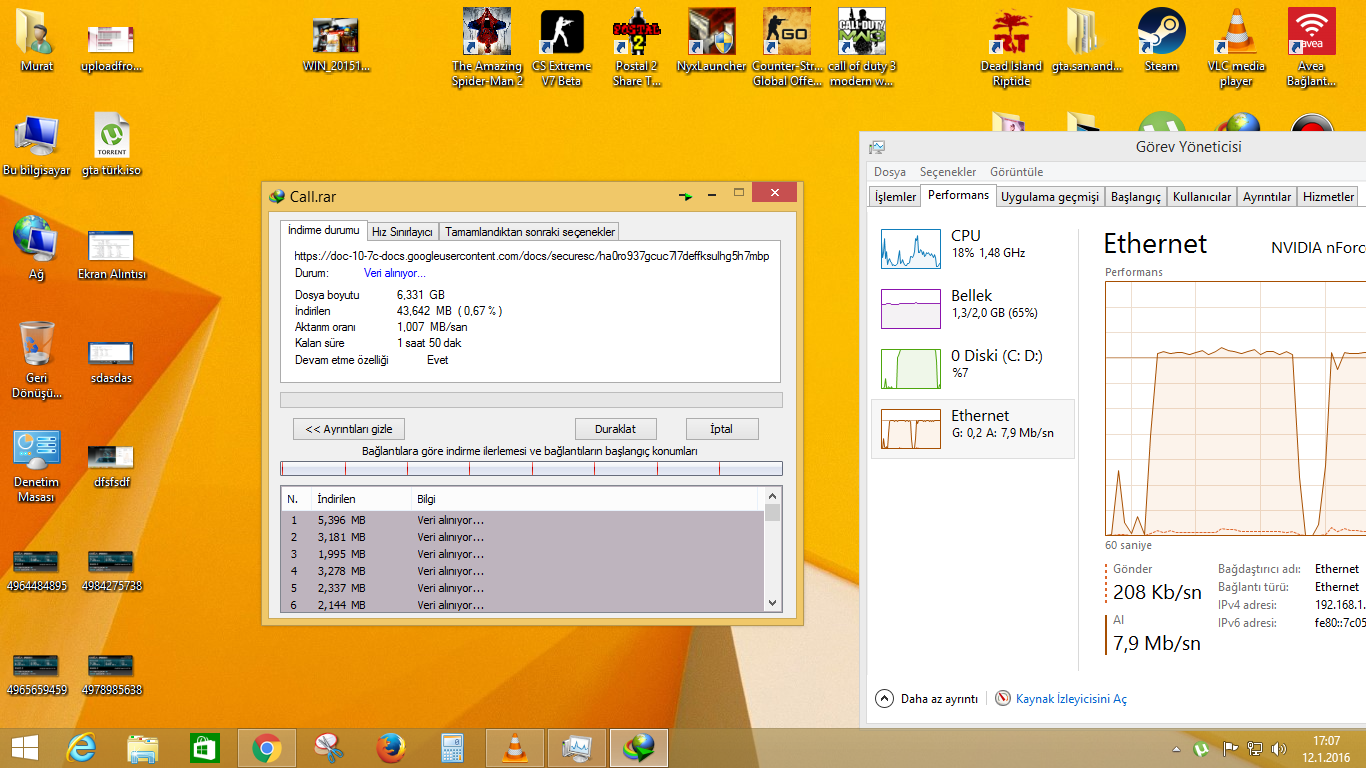Viewport: 1366px width, 768px height.
Task: Open WIN_20151 image file on desktop
Action: [x=336, y=45]
